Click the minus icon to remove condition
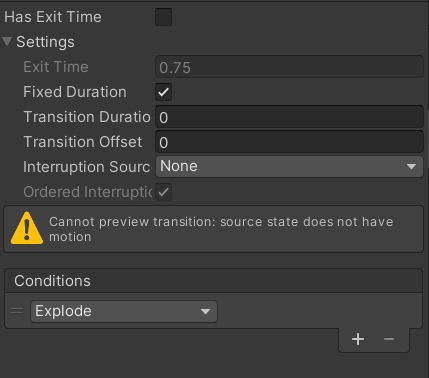This screenshot has height=378, width=429. tap(389, 339)
